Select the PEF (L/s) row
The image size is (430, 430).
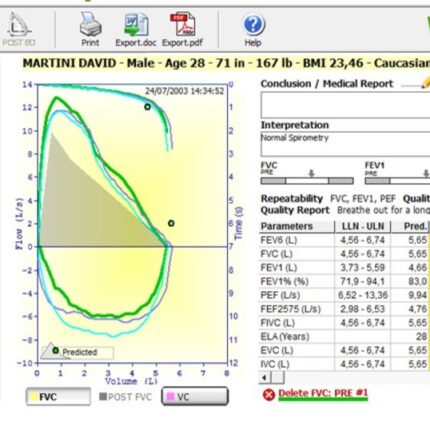coord(345,295)
